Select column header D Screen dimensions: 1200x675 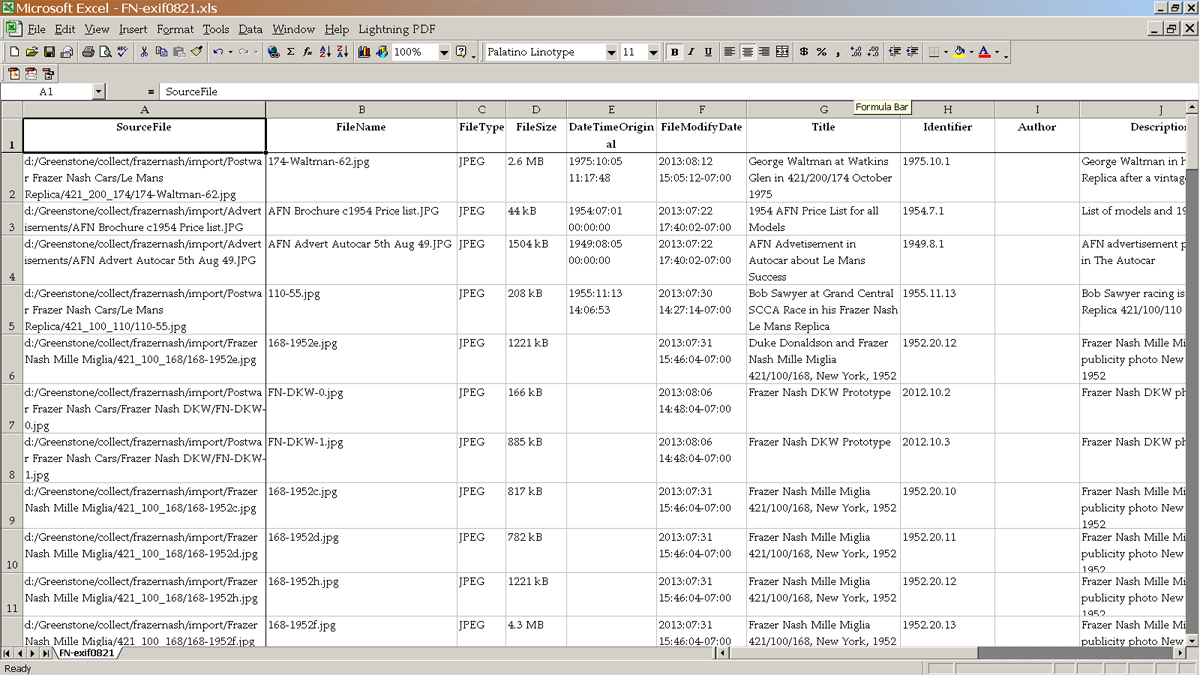[536, 110]
